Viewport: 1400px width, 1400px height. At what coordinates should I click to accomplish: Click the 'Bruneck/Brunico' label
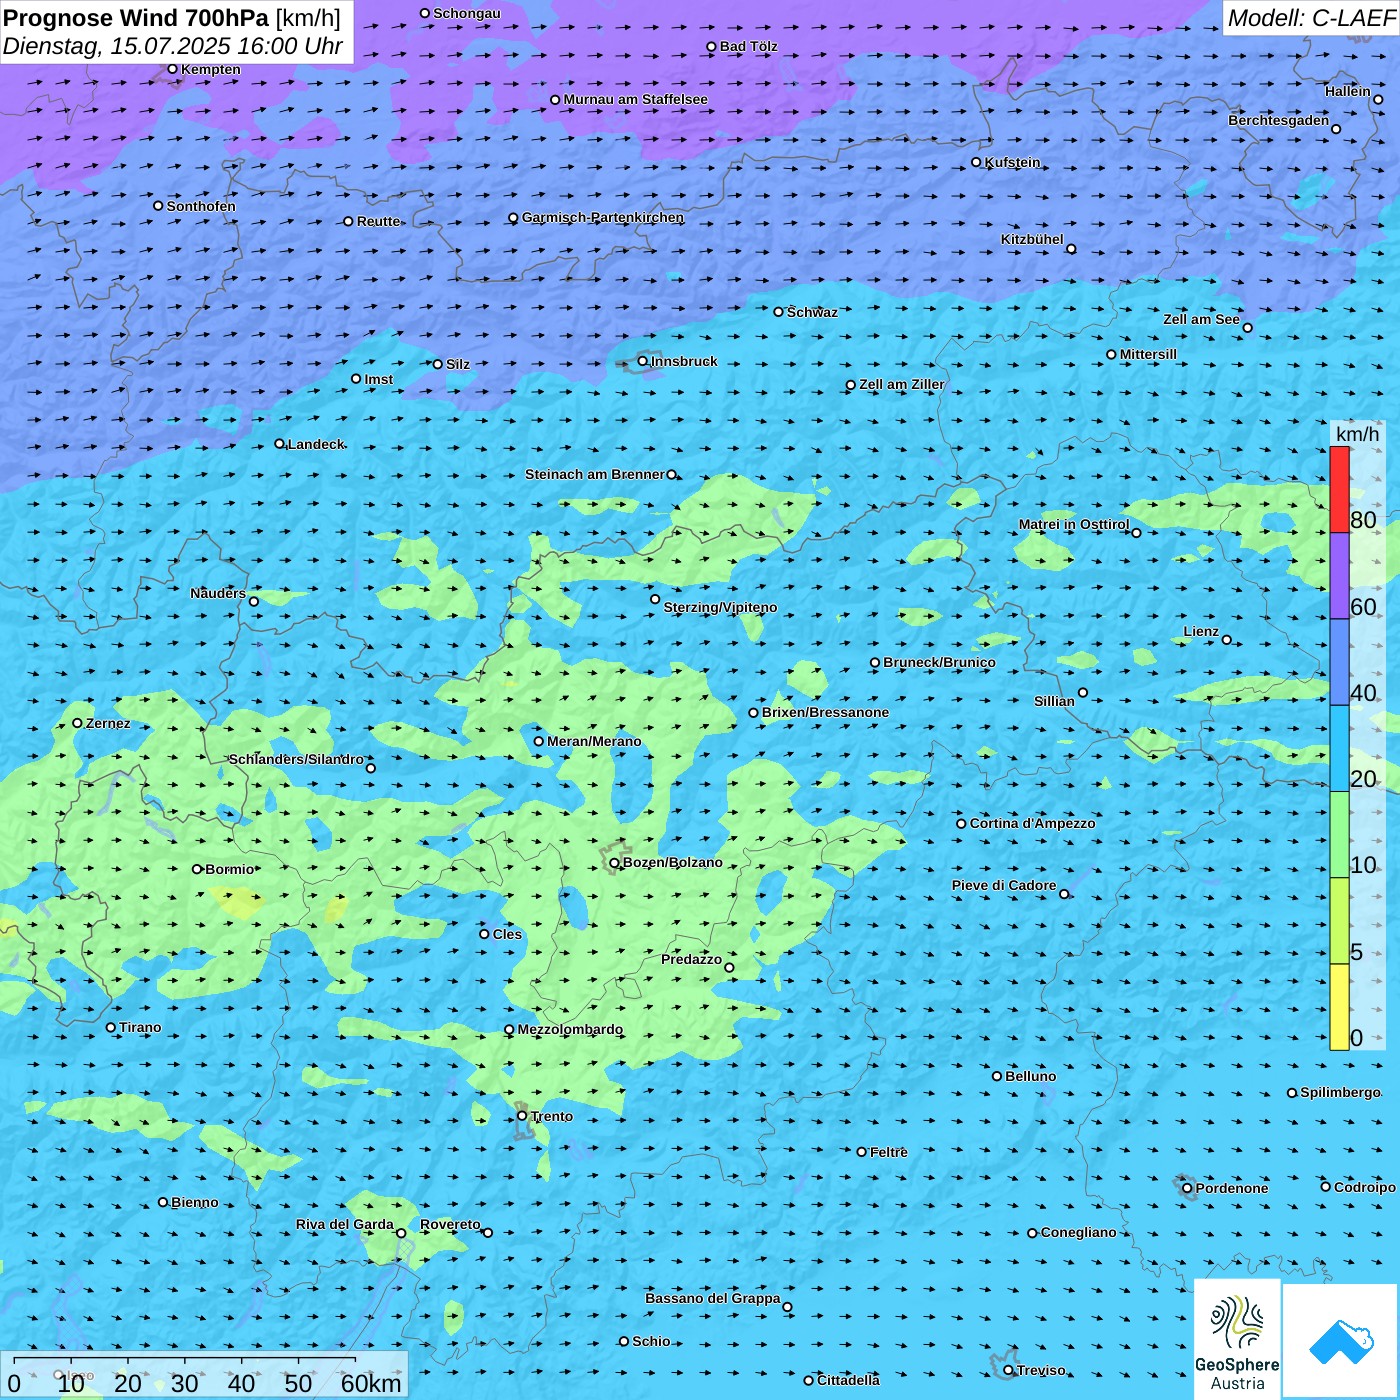point(939,662)
